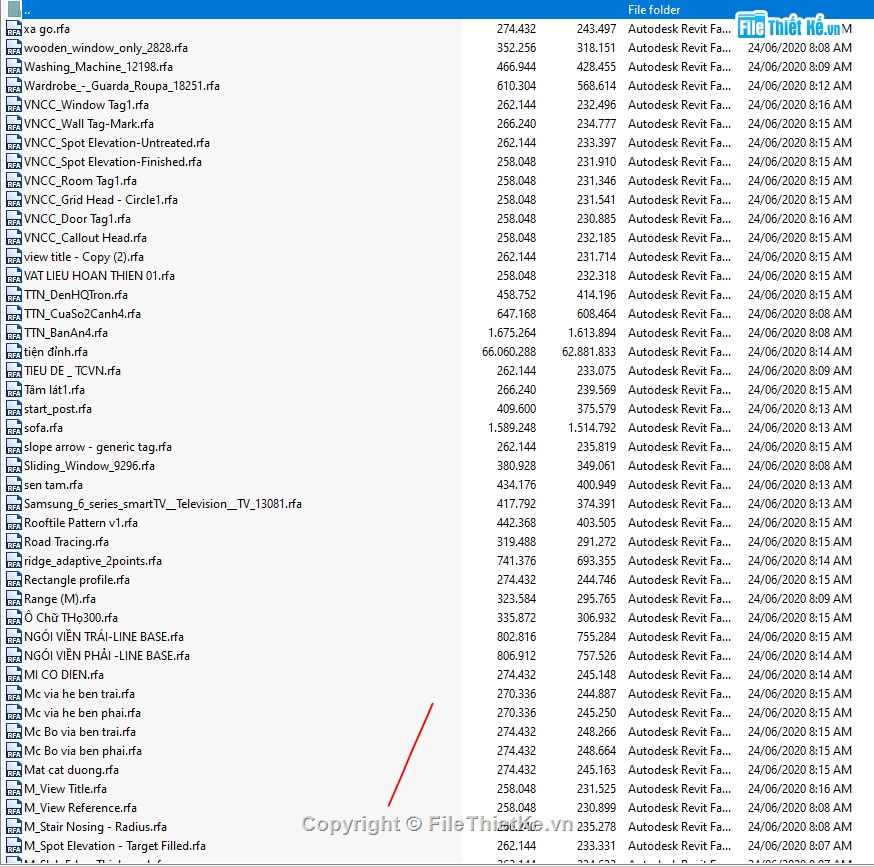Select the TTN_DenHQTron.rfa file icon

[13, 295]
